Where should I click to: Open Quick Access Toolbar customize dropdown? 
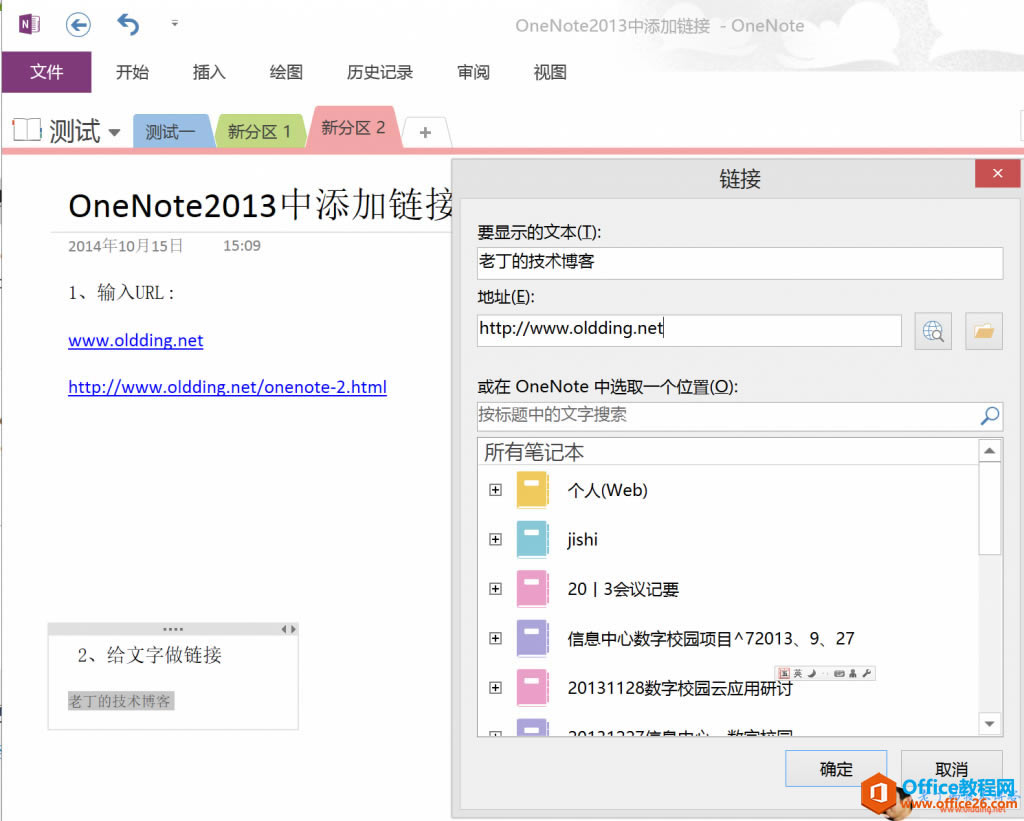point(174,24)
